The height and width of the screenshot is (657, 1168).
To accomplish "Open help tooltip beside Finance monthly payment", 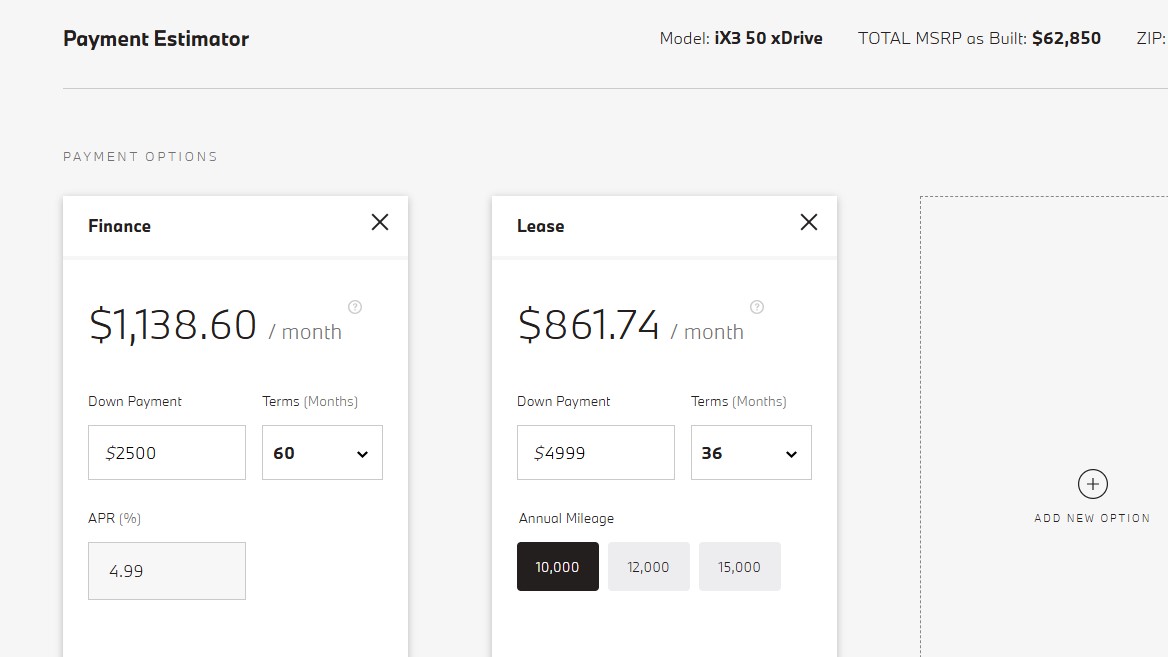I will [x=355, y=307].
